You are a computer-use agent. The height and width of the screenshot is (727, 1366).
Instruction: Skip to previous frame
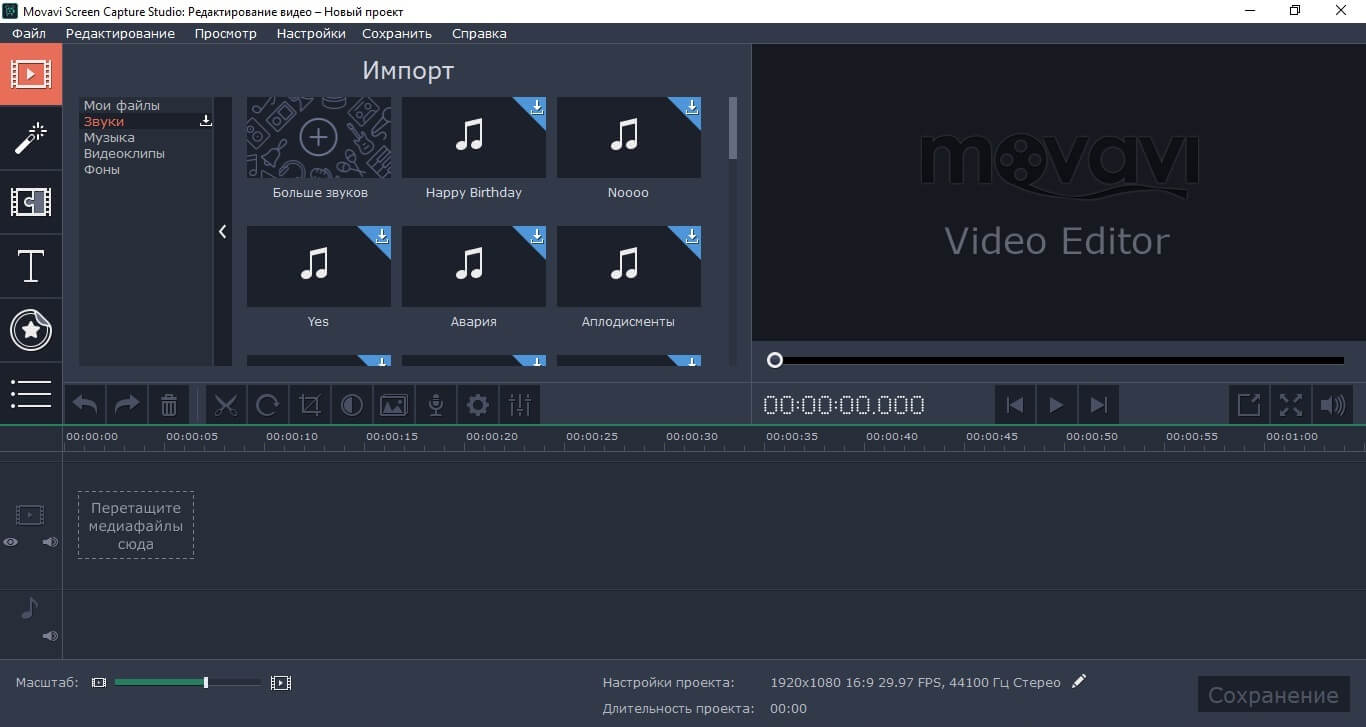(x=1015, y=405)
